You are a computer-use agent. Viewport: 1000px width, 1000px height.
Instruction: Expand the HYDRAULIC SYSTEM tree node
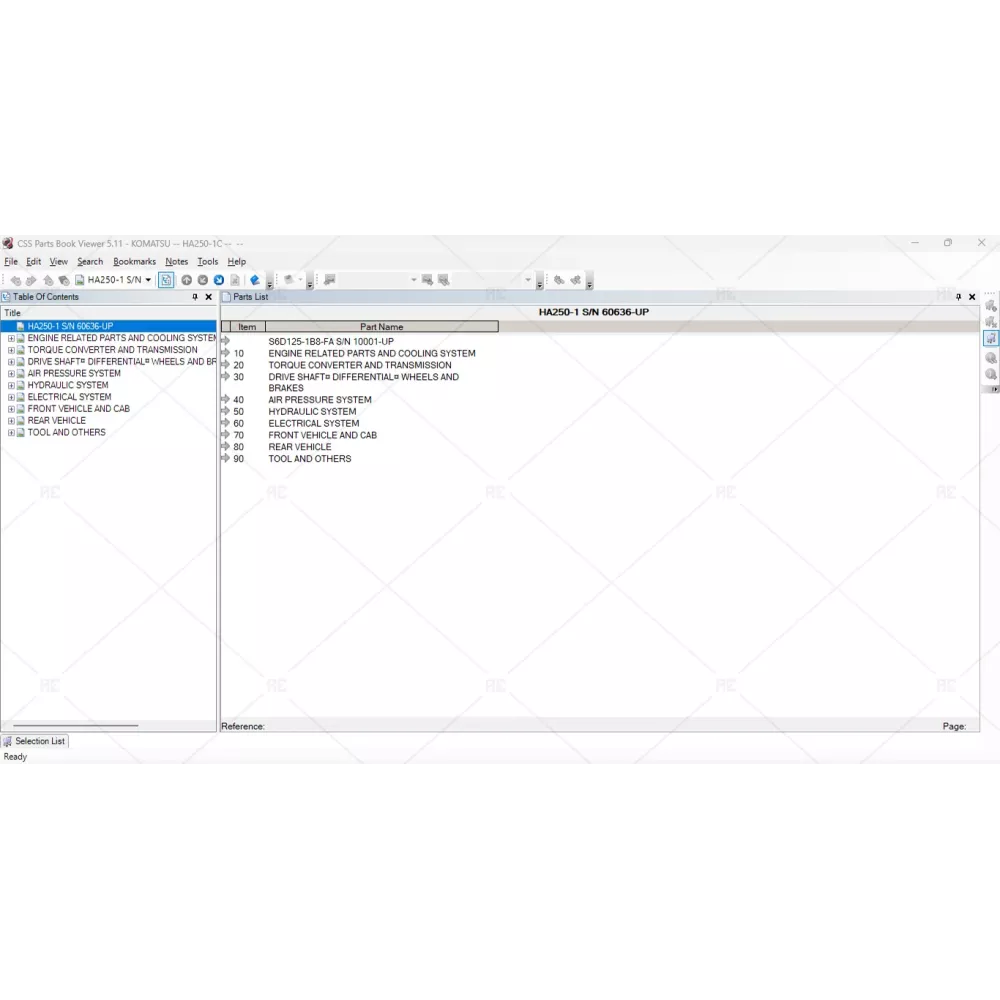tap(11, 385)
